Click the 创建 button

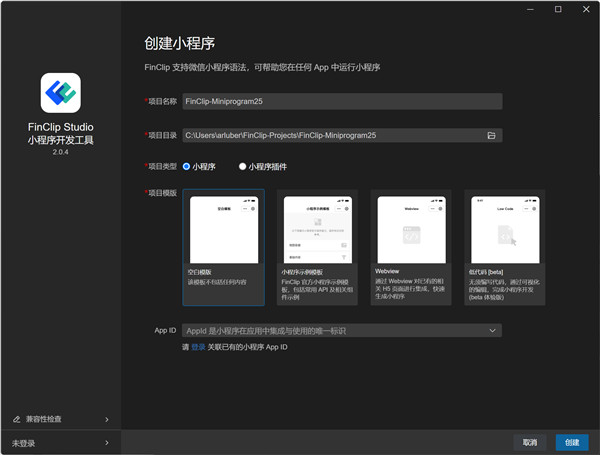pyautogui.click(x=572, y=442)
